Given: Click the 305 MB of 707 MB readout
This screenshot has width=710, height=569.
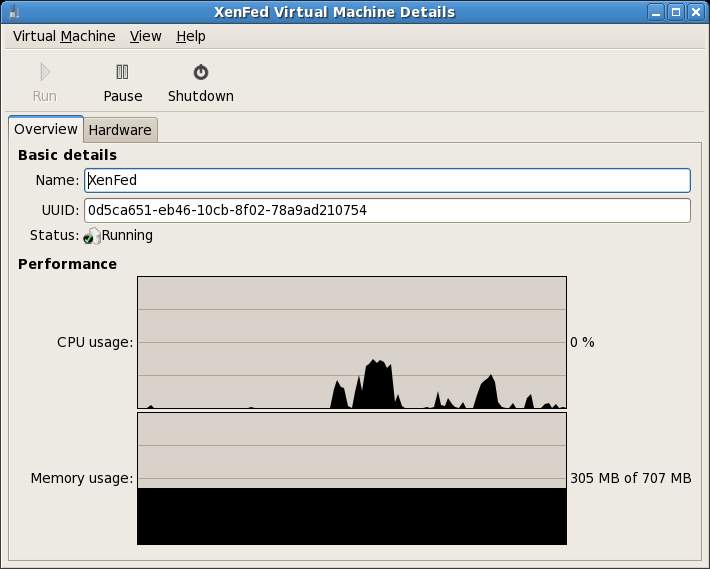Looking at the screenshot, I should [630, 478].
